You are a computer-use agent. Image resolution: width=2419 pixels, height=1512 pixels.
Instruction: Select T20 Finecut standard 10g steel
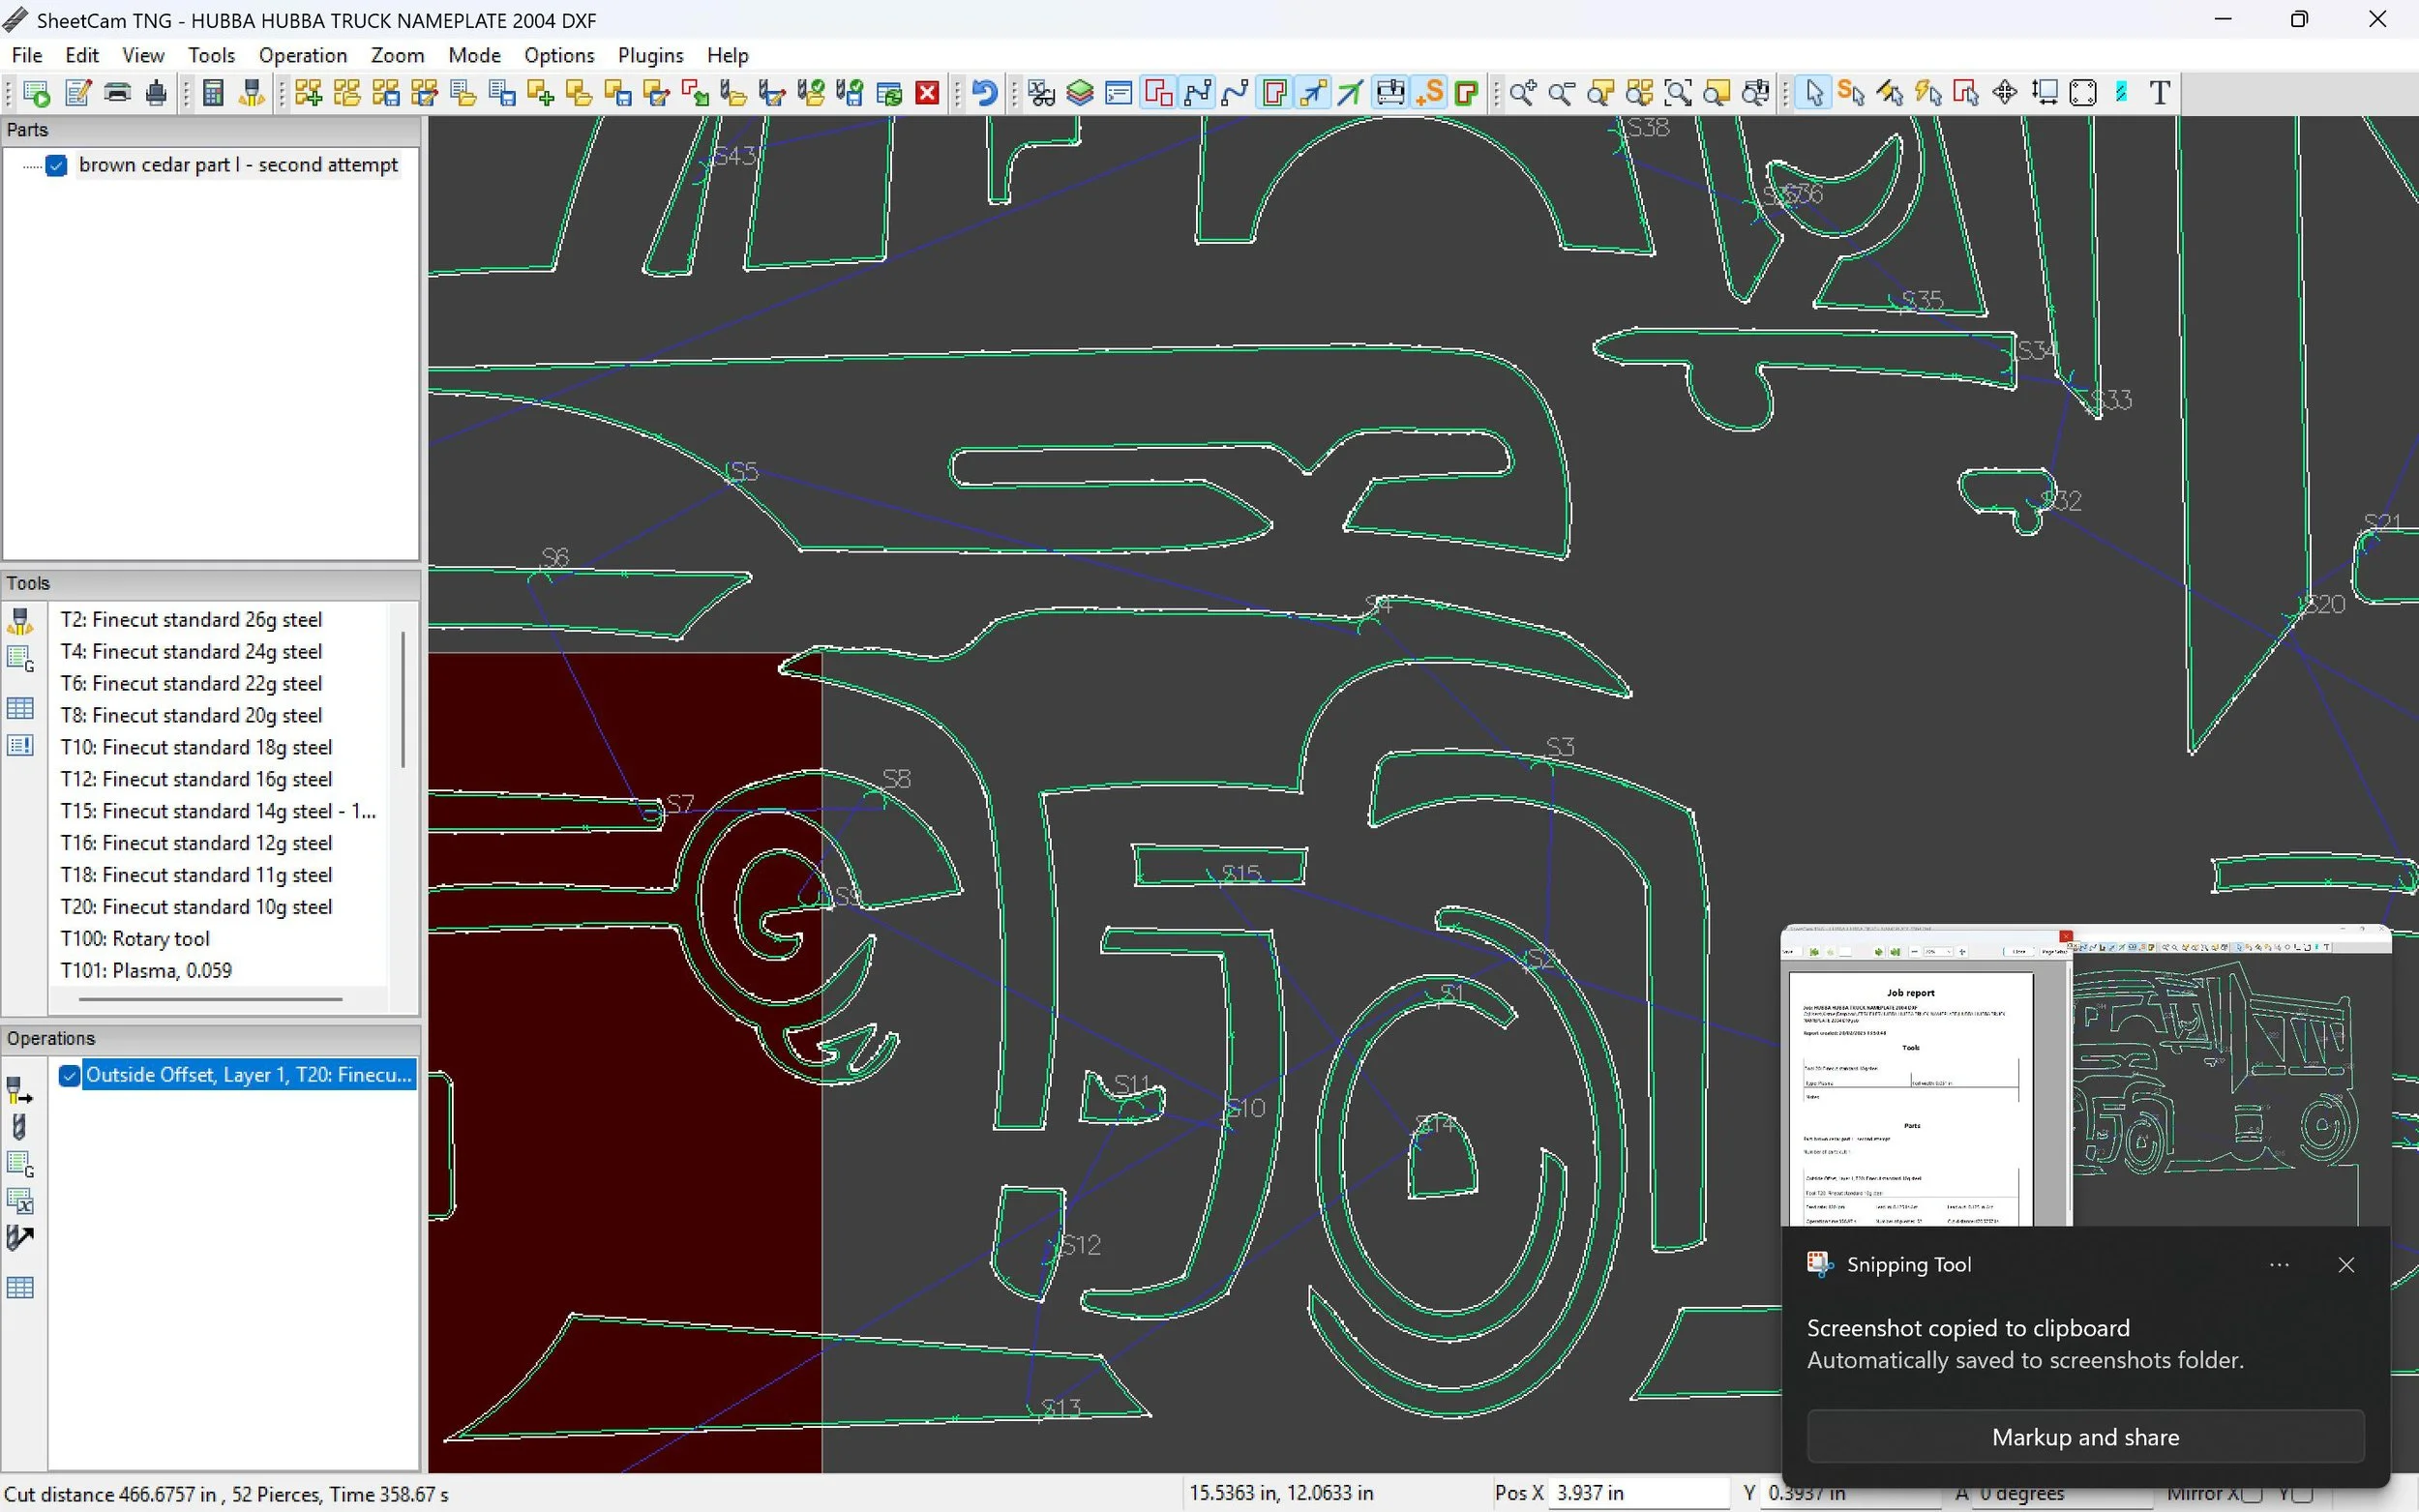point(196,907)
